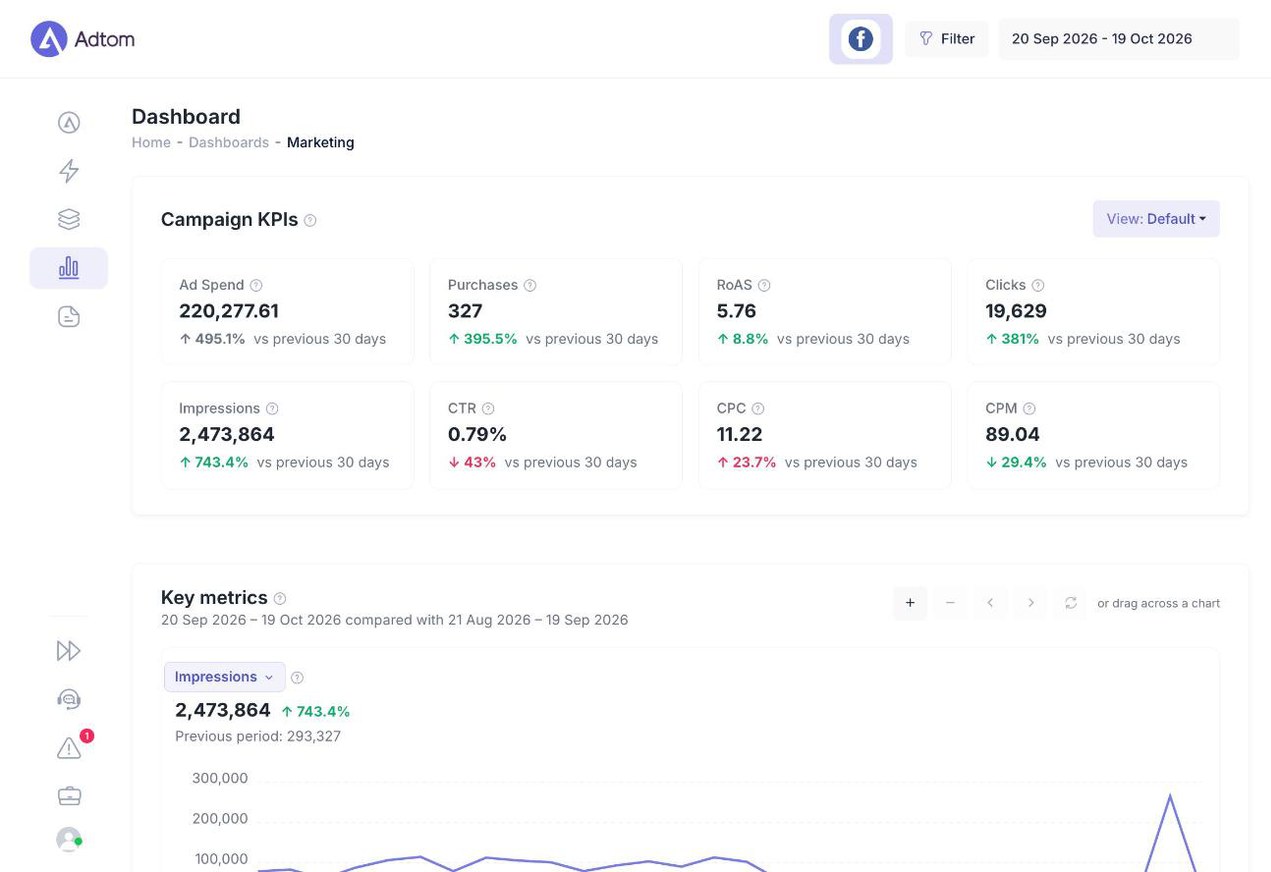Open the user profile avatar
The image size is (1271, 872).
click(x=69, y=839)
